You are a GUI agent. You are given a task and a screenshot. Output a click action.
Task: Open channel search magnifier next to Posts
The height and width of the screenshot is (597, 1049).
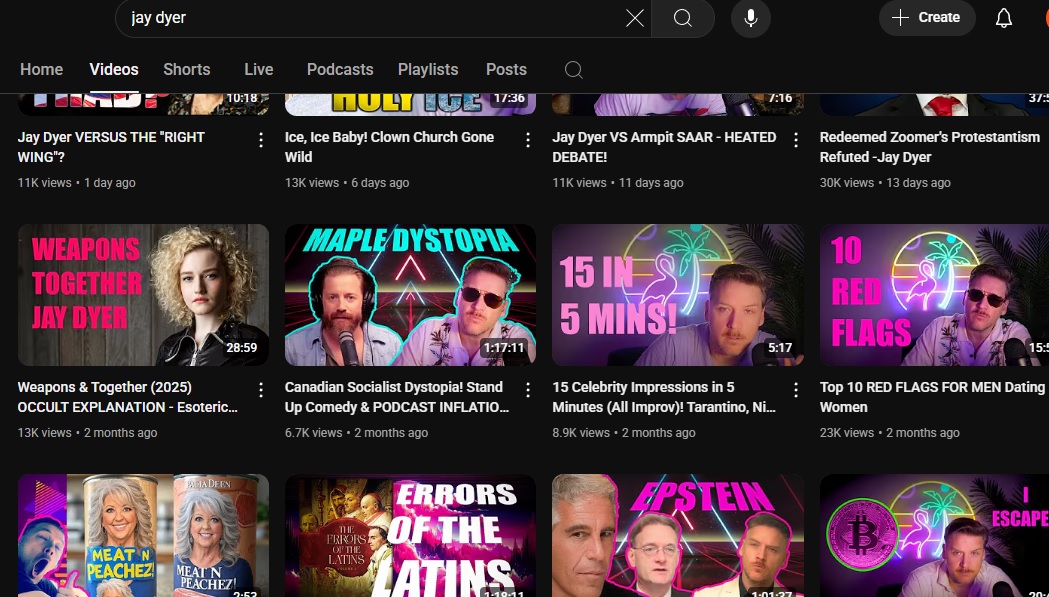pos(573,70)
